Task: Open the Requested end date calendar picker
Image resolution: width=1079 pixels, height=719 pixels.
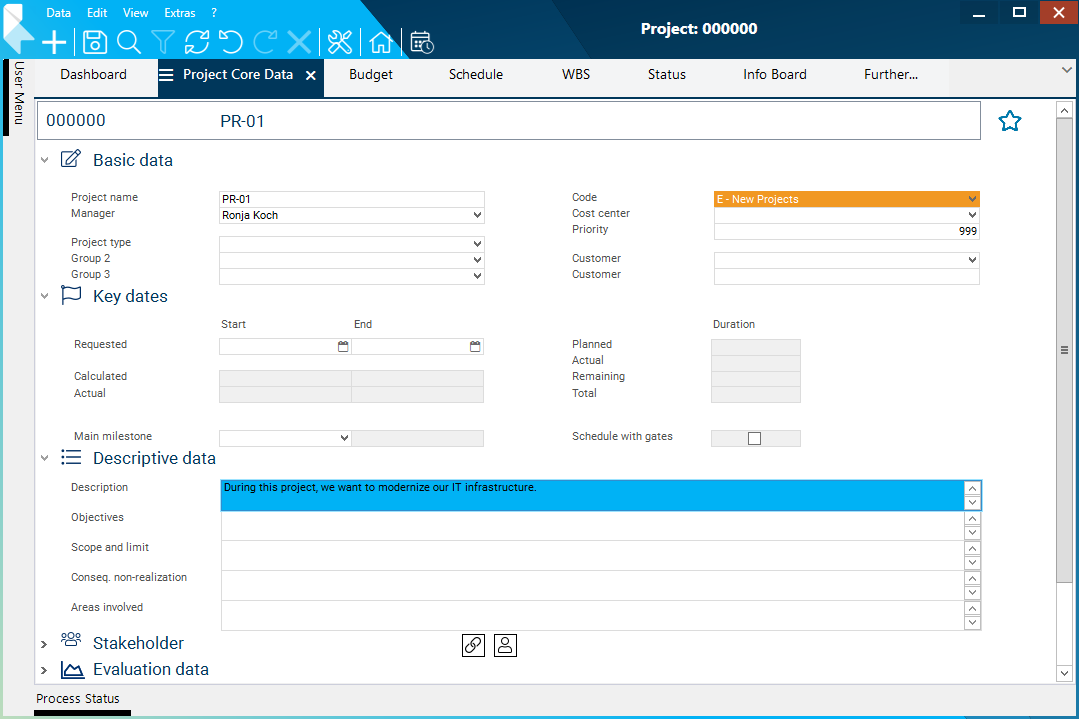Action: [475, 347]
